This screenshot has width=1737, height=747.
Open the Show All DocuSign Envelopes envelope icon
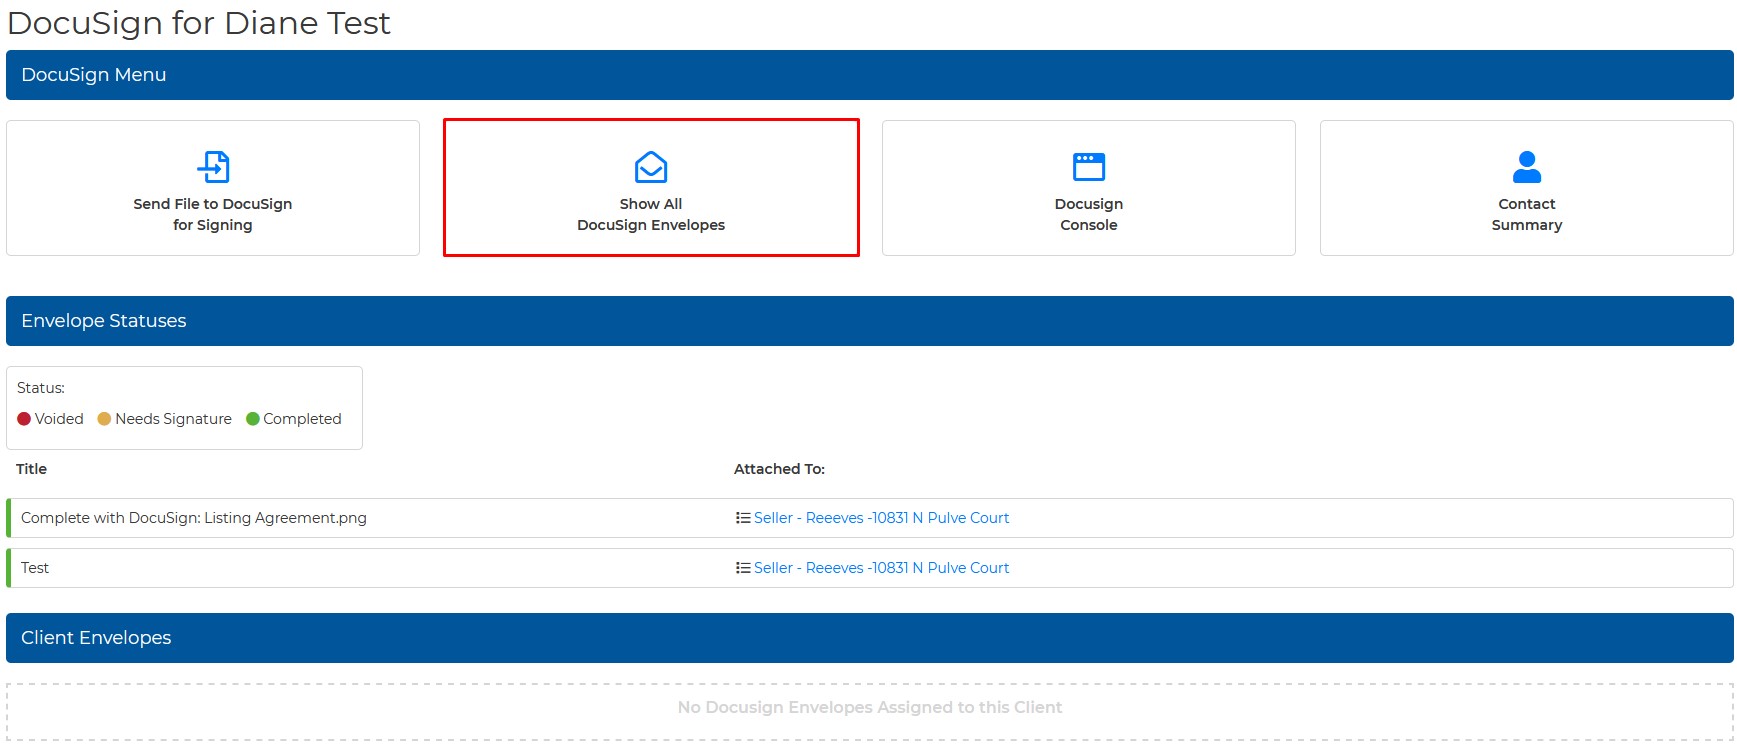pyautogui.click(x=651, y=167)
